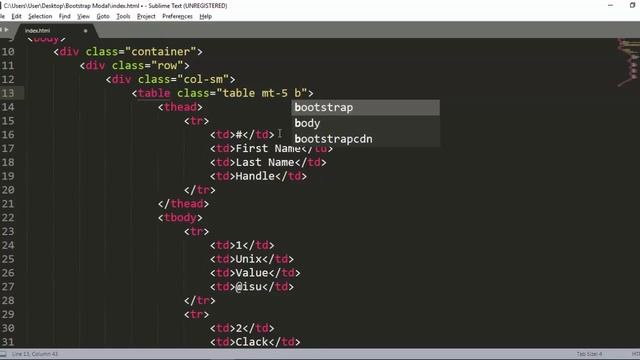Viewport: 640px width, 360px height.
Task: Open the Find menu
Action: 64,16
